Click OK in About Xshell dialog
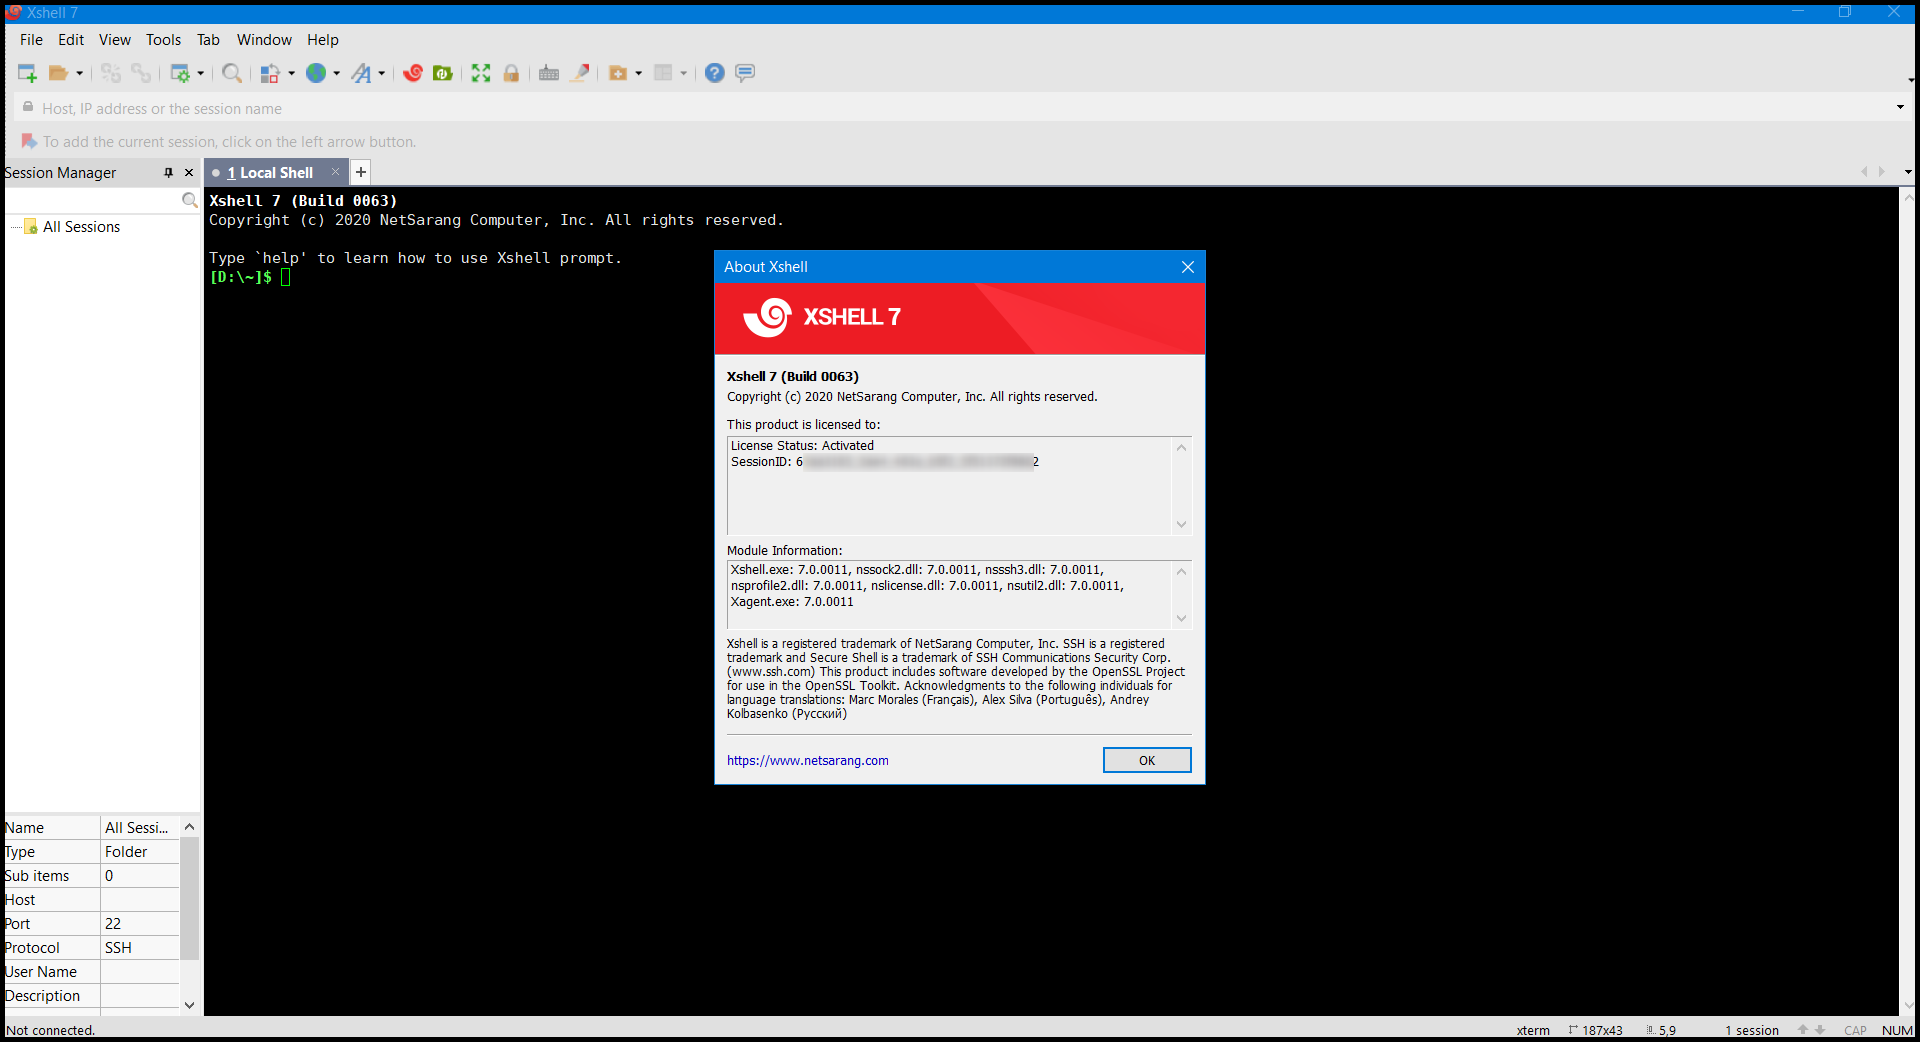The width and height of the screenshot is (1920, 1042). pyautogui.click(x=1147, y=760)
